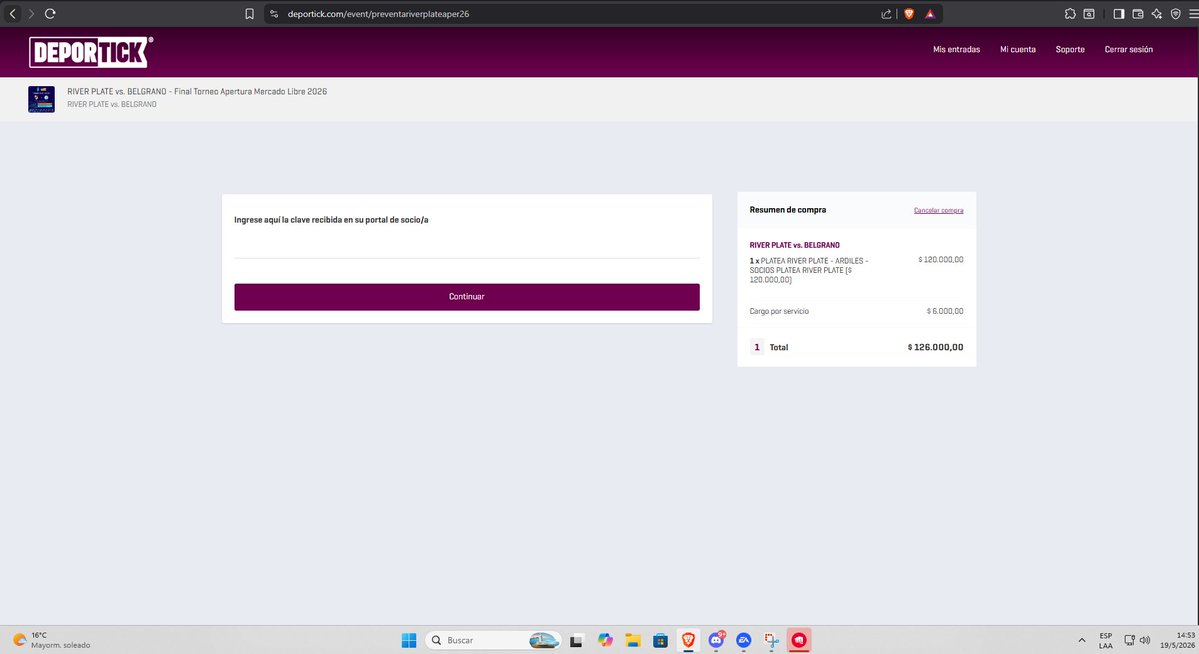Reload the page with the refresh icon
The height and width of the screenshot is (654, 1199).
(x=50, y=14)
